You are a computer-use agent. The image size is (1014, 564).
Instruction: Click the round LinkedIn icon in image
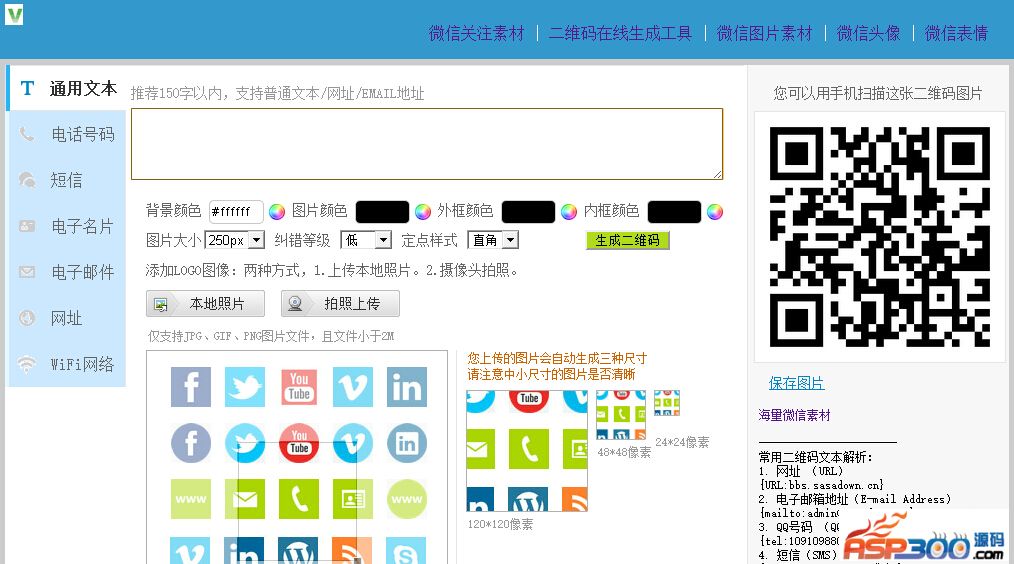[x=407, y=443]
